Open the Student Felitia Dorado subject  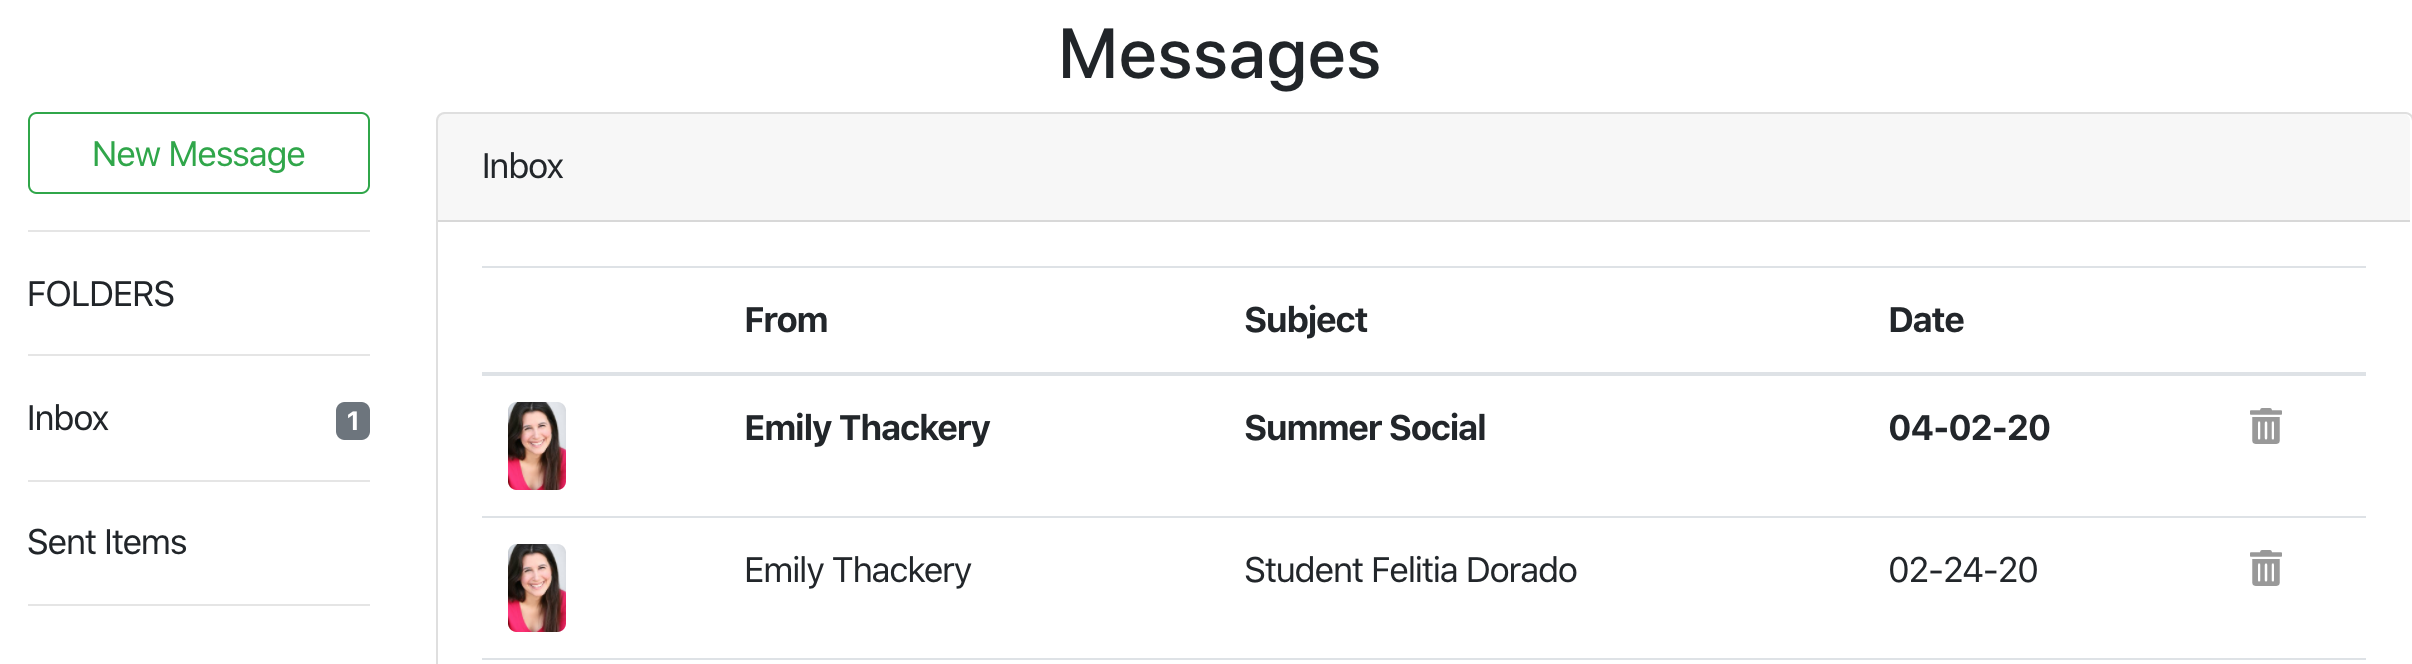tap(1410, 570)
